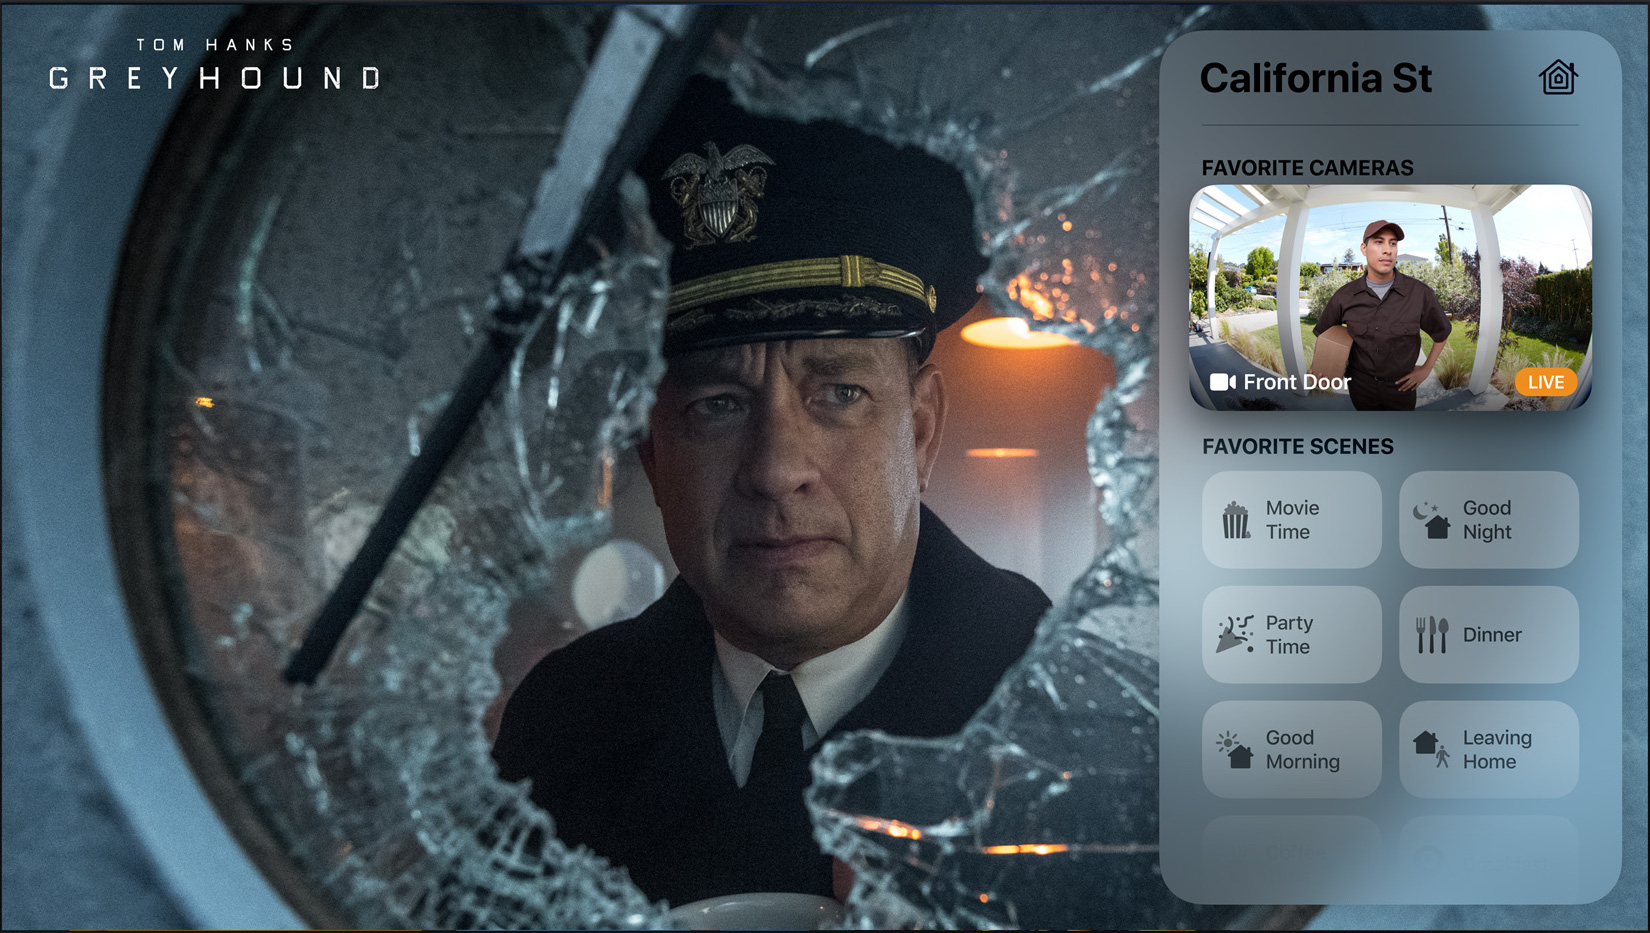Activate the Movie Time scene
Screen dimensions: 1650x933
[1292, 520]
